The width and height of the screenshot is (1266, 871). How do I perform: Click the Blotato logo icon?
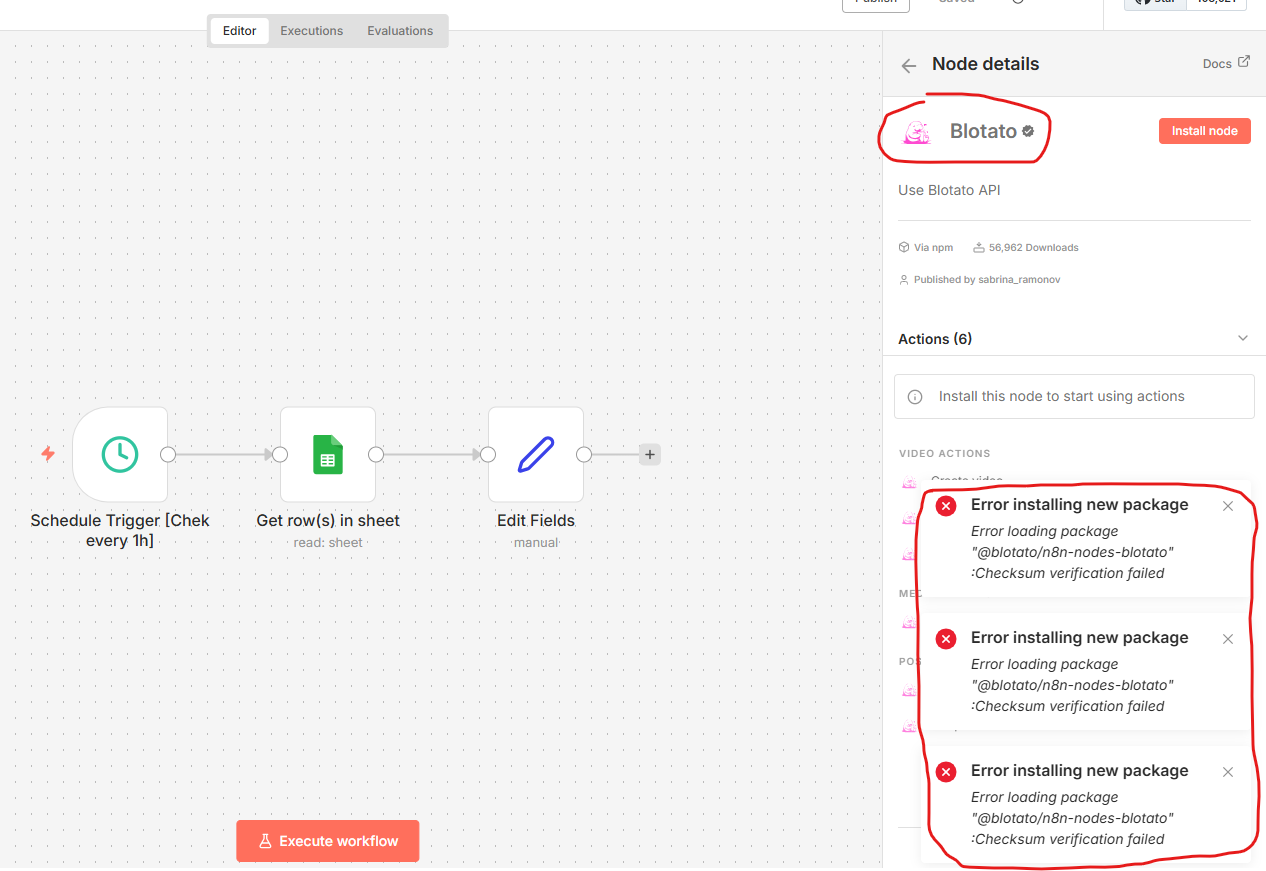pos(916,132)
